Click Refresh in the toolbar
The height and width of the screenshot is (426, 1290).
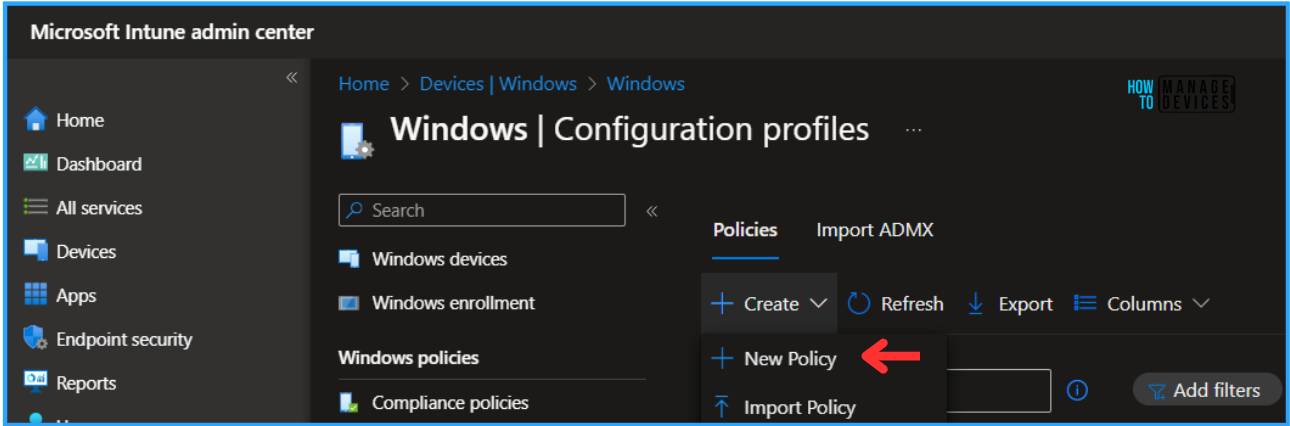(895, 304)
